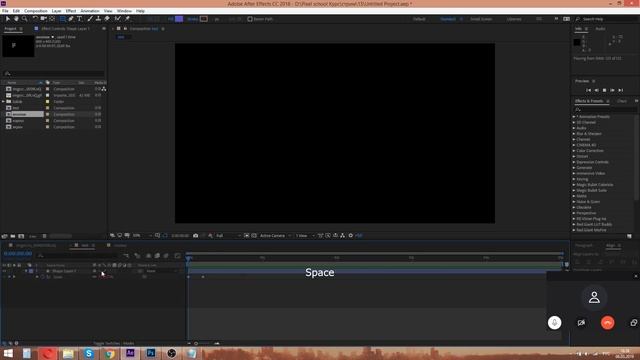
Task: Select the Roto Brush tool
Action: tap(118, 19)
